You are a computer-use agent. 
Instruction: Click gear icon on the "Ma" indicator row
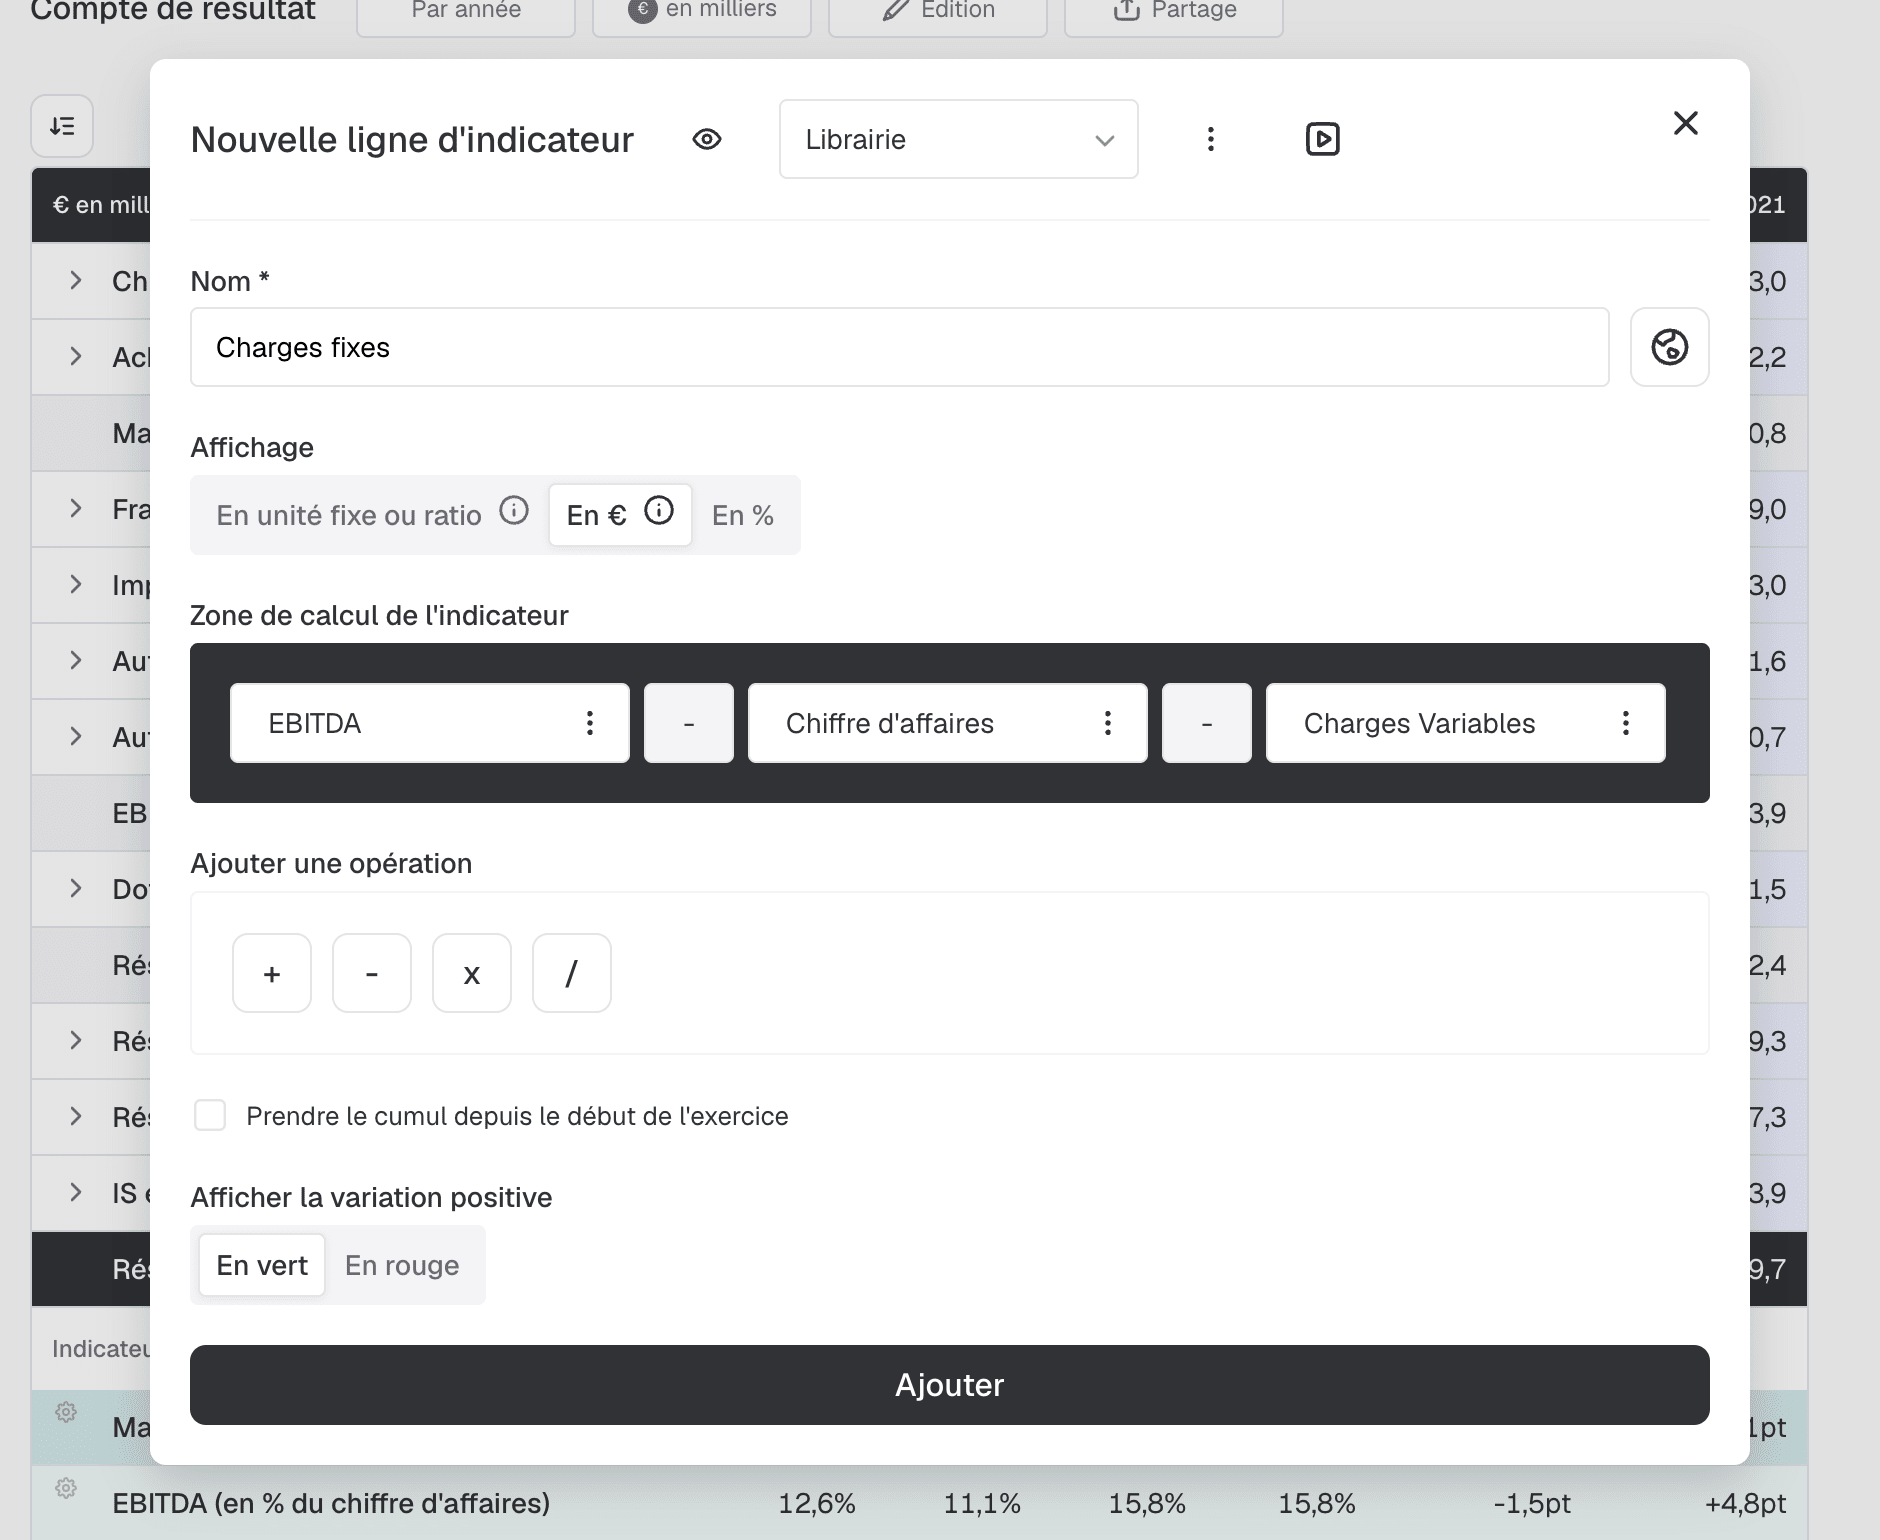[66, 1412]
